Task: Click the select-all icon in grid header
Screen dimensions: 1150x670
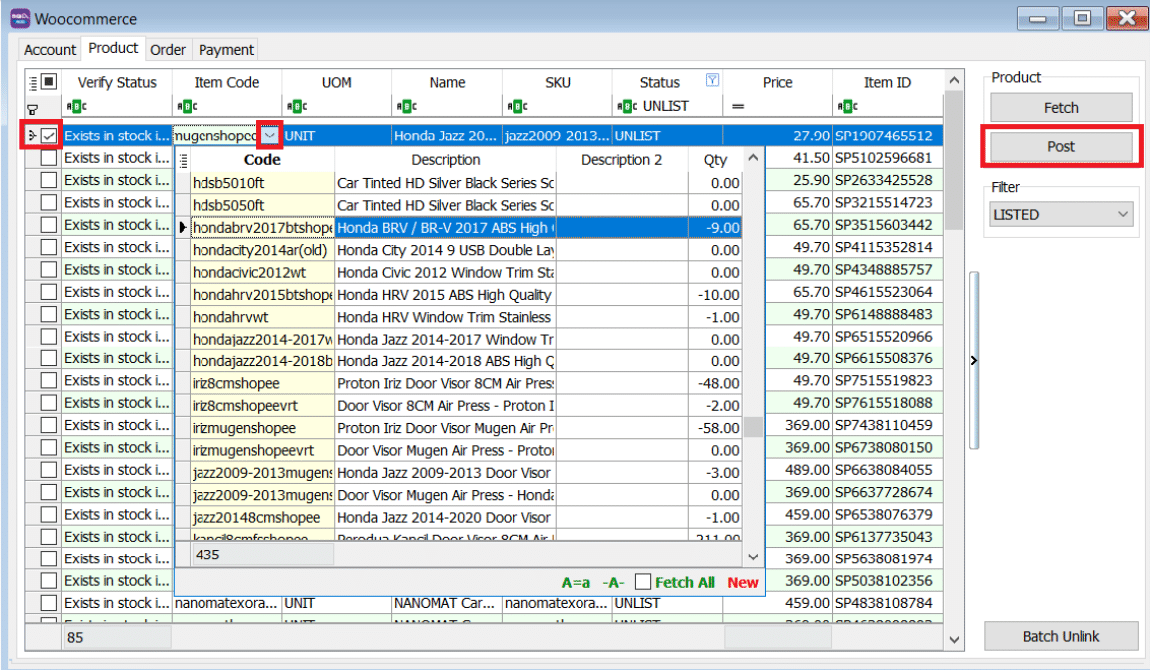Action: 49,82
